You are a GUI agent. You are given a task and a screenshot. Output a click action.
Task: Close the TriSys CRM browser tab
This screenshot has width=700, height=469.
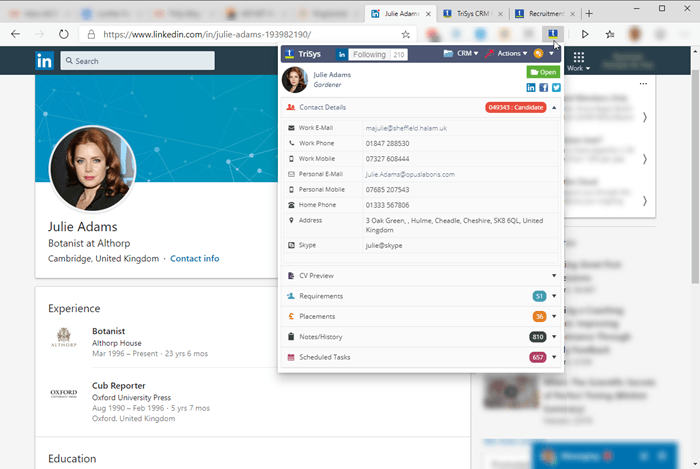click(500, 14)
